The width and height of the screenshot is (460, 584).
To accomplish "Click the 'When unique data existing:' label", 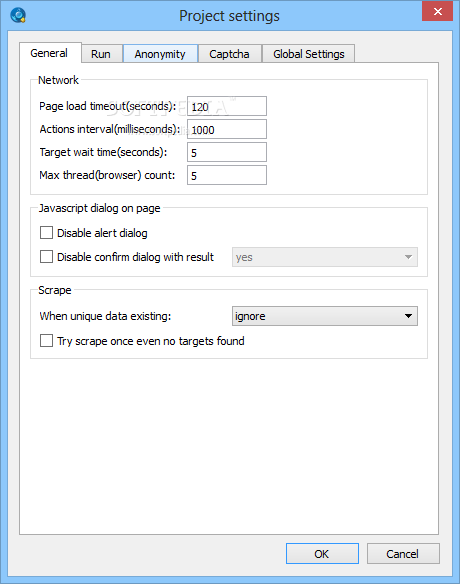I will click(105, 316).
